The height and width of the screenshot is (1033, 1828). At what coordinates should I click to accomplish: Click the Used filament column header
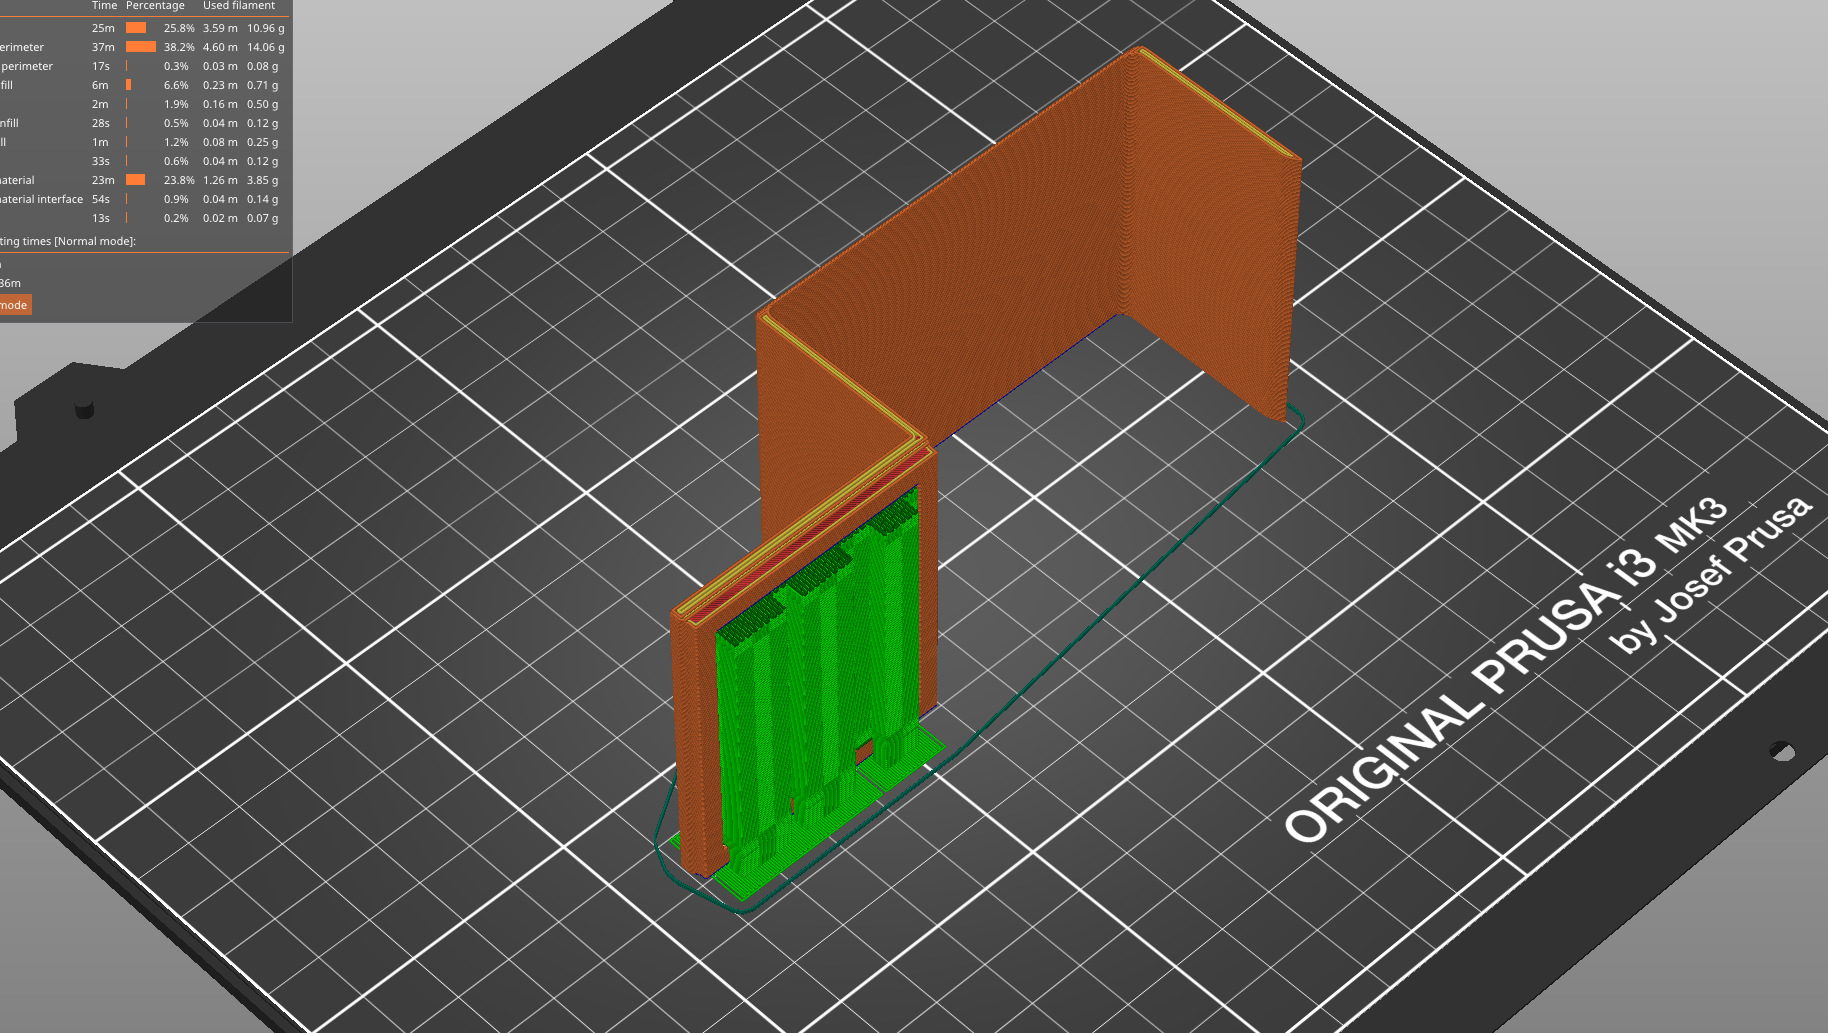(x=238, y=6)
